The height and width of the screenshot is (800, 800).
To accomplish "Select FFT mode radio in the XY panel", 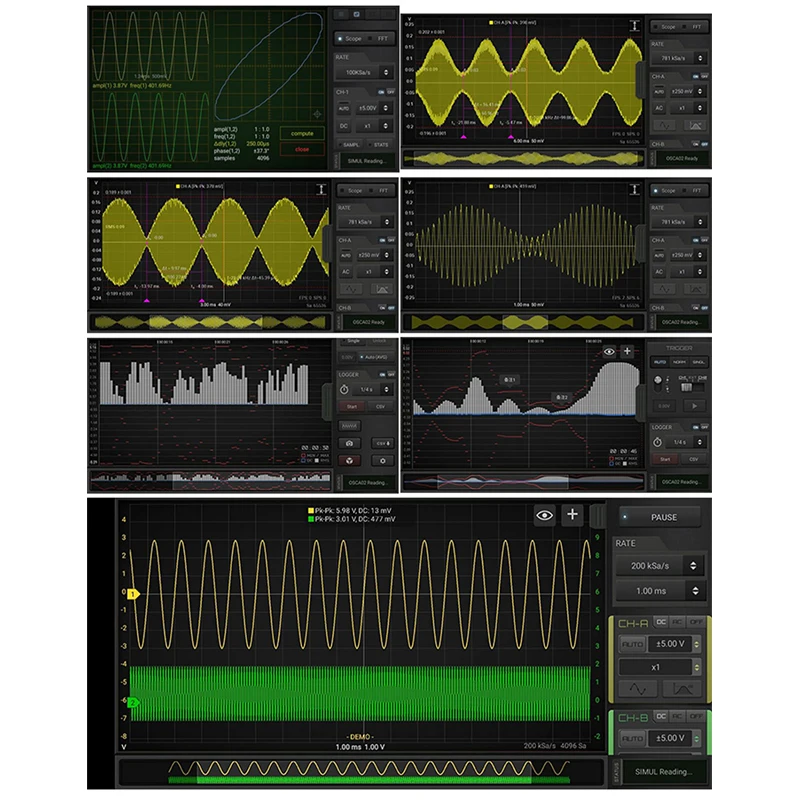I will [379, 39].
